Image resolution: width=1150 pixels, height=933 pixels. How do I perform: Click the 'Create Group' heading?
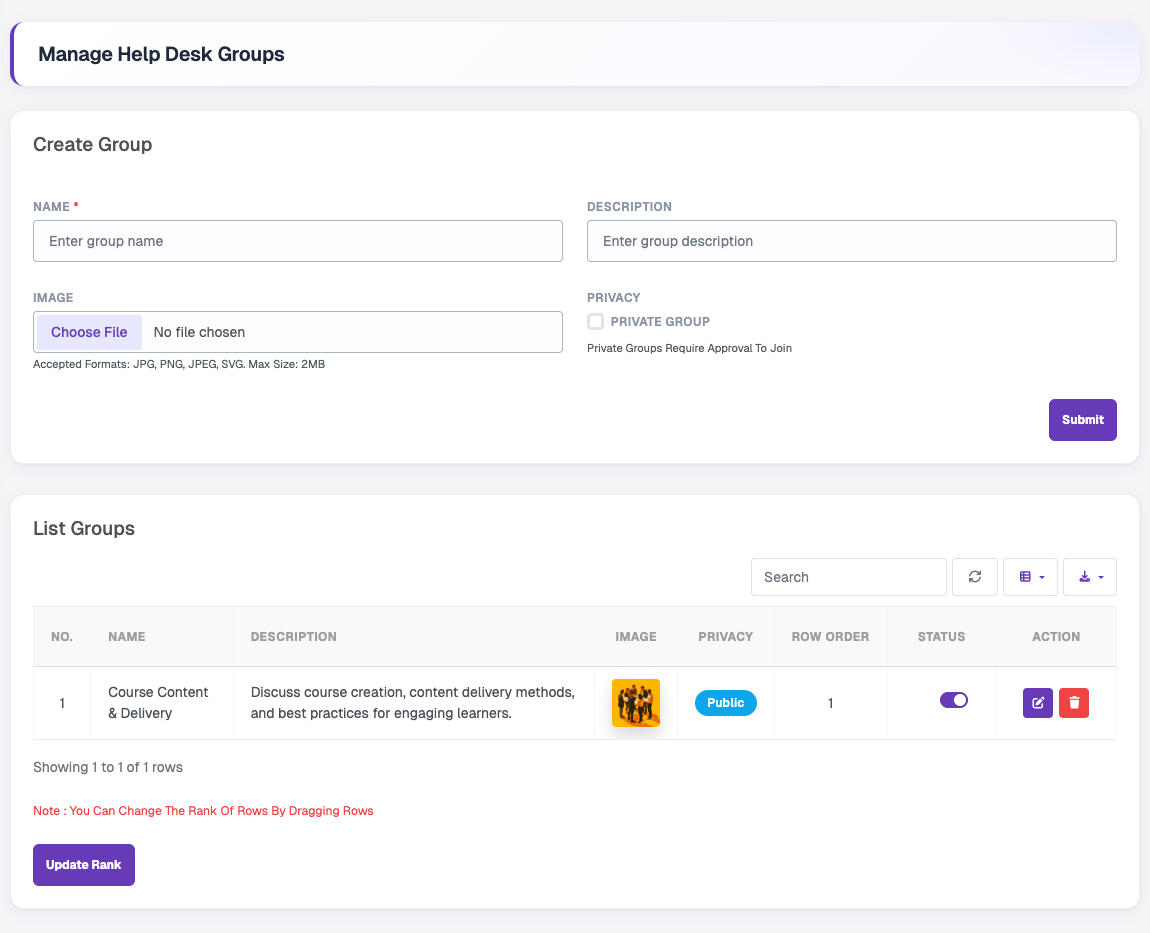(92, 144)
